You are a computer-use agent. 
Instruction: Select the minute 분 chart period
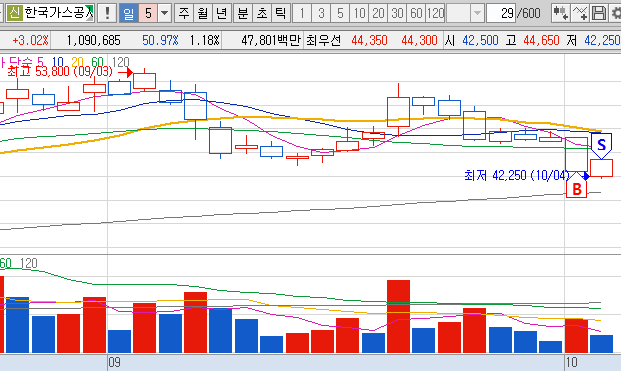coord(242,13)
